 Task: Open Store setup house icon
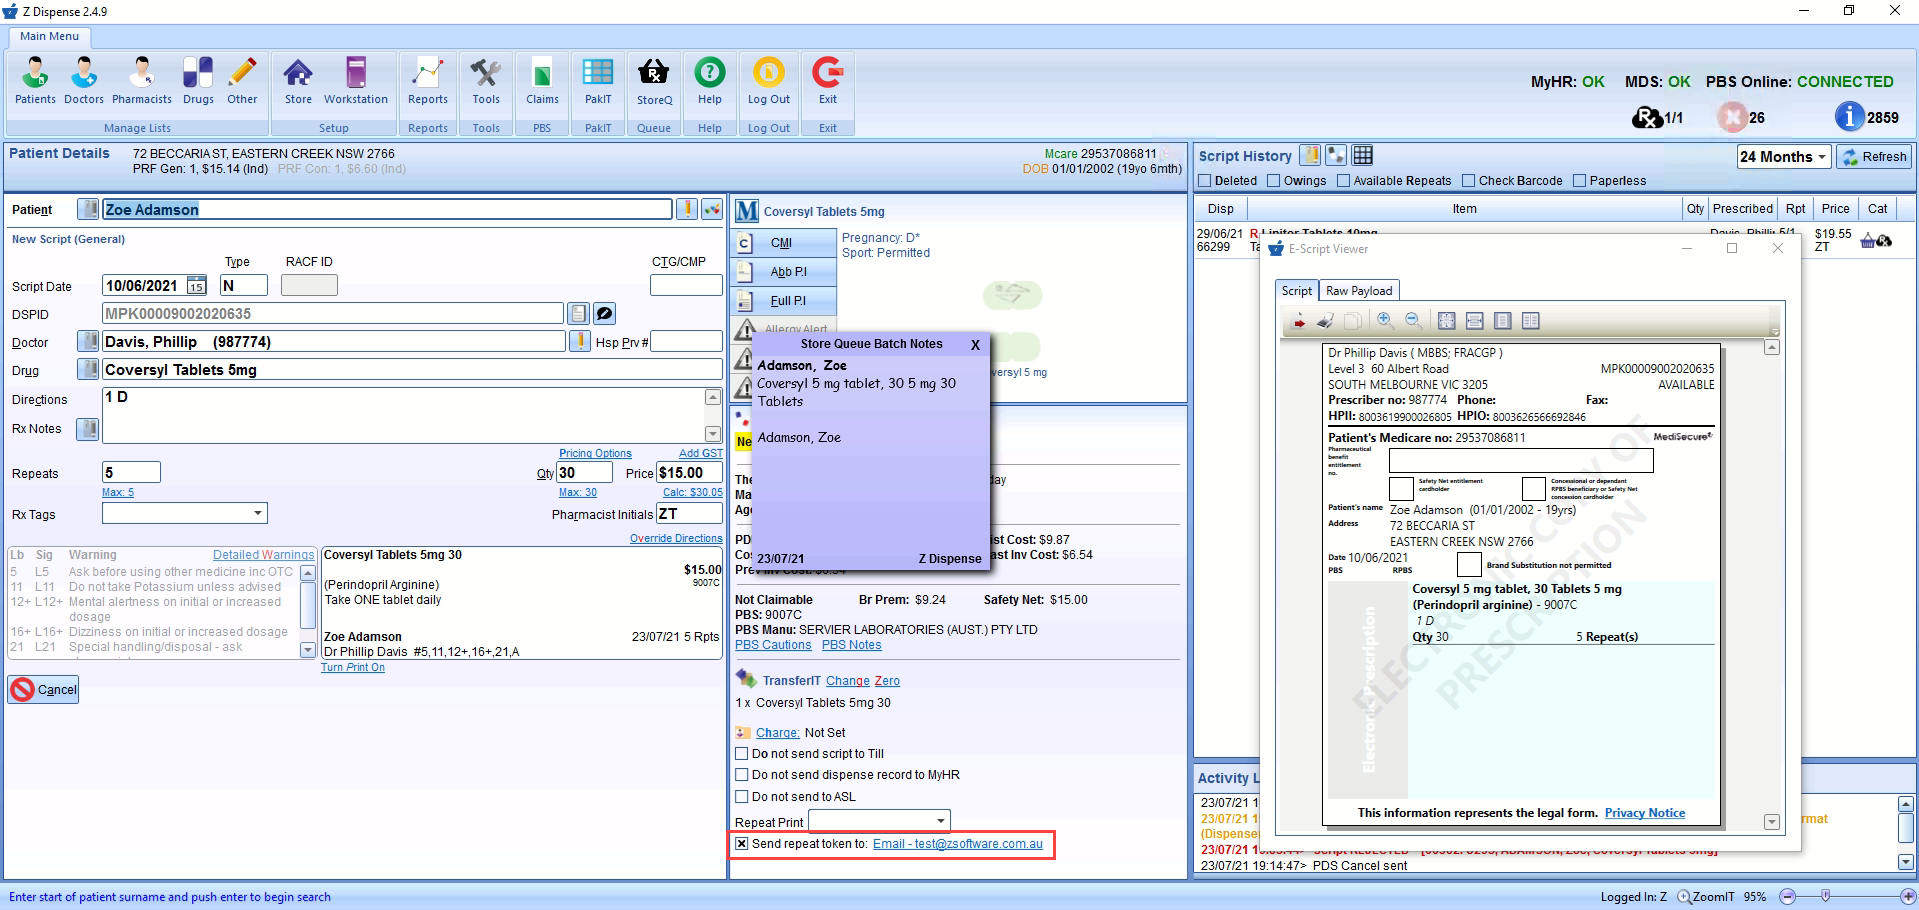(298, 80)
